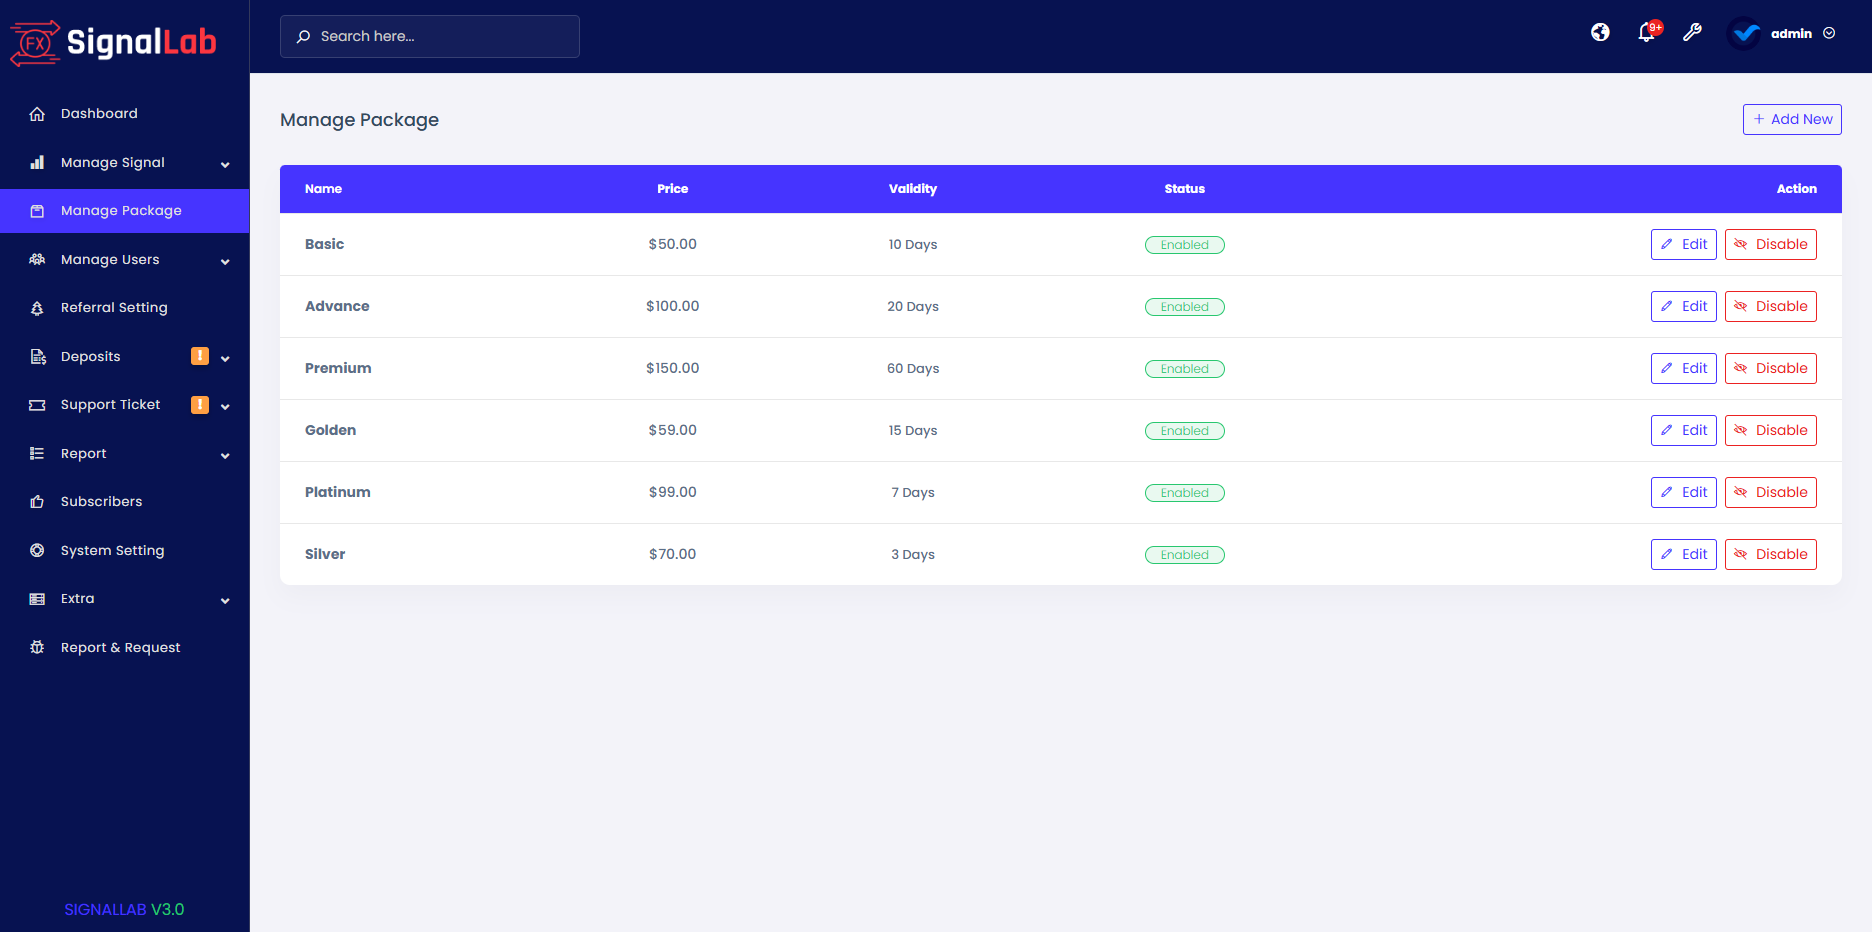
Task: Disable the Silver package
Action: 1770,554
